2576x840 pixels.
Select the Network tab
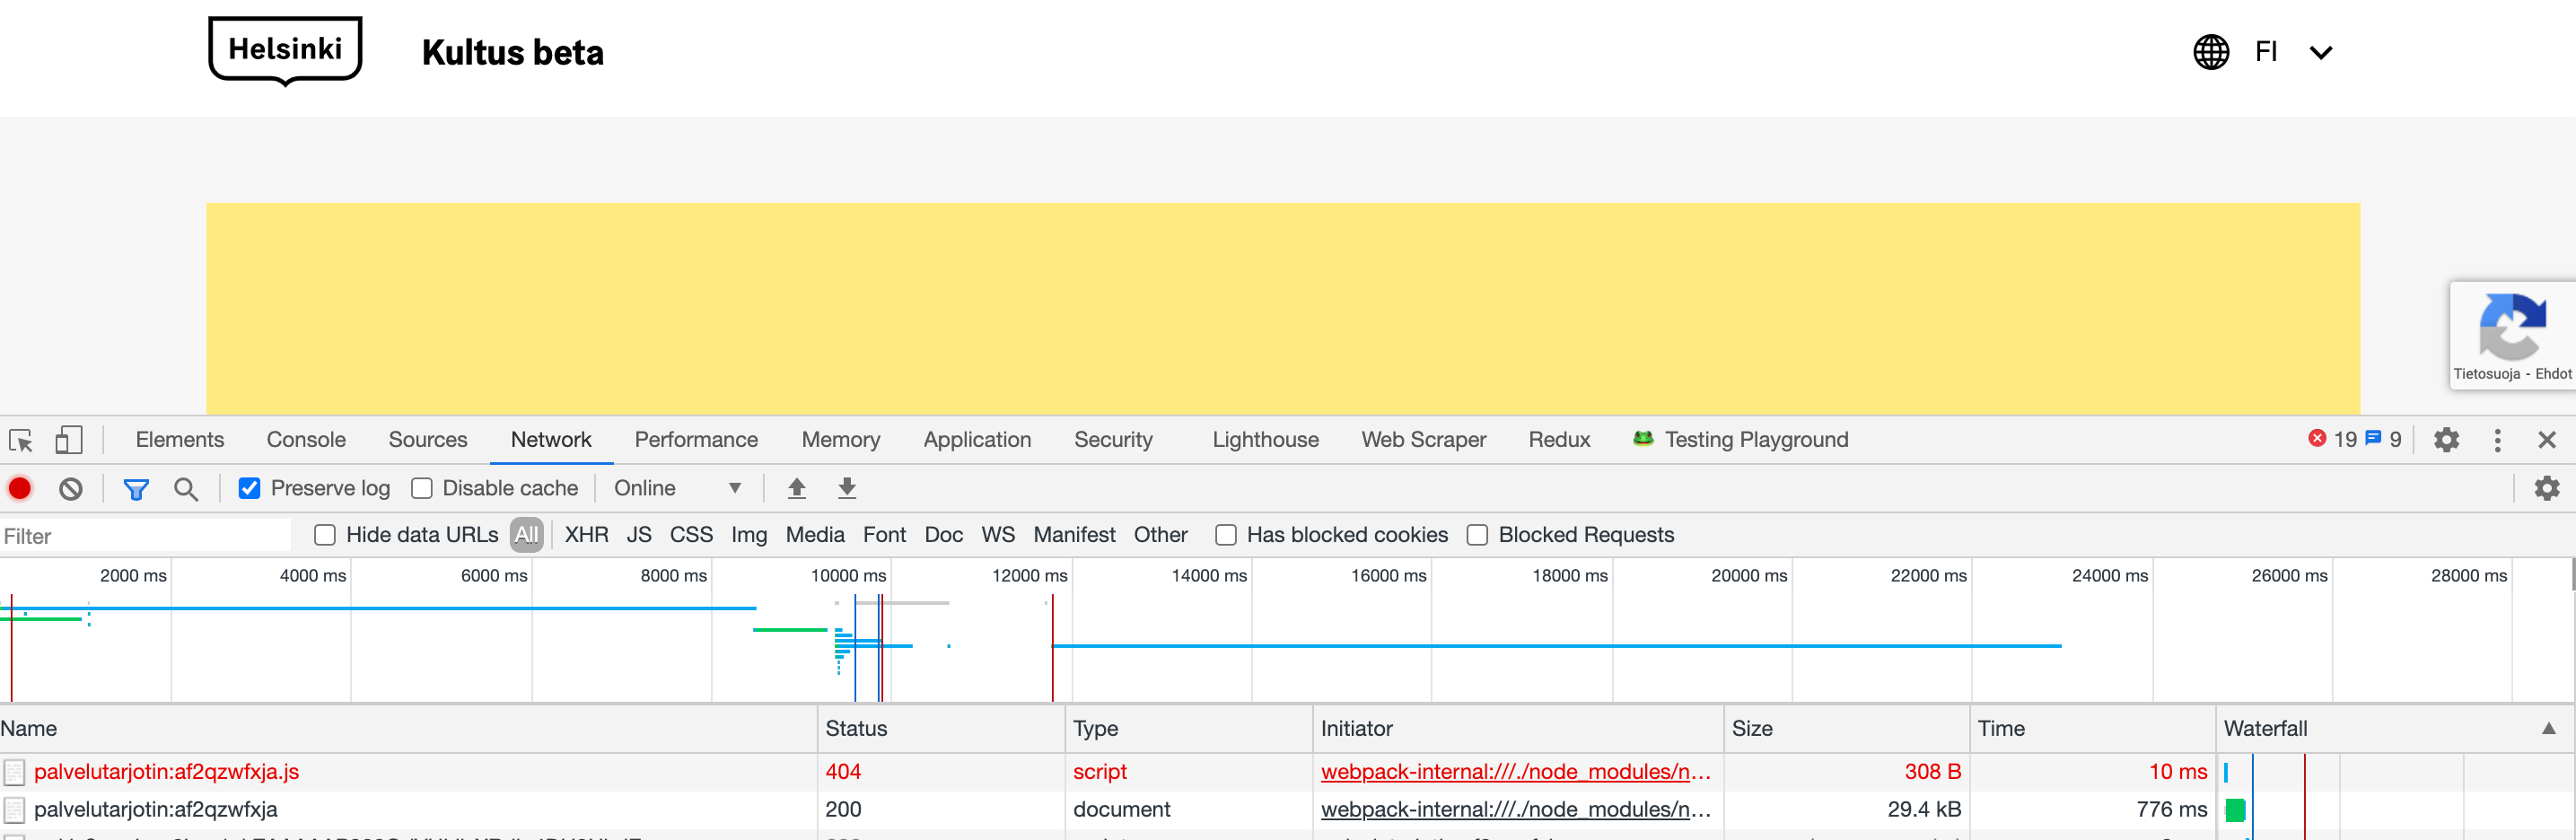click(551, 440)
